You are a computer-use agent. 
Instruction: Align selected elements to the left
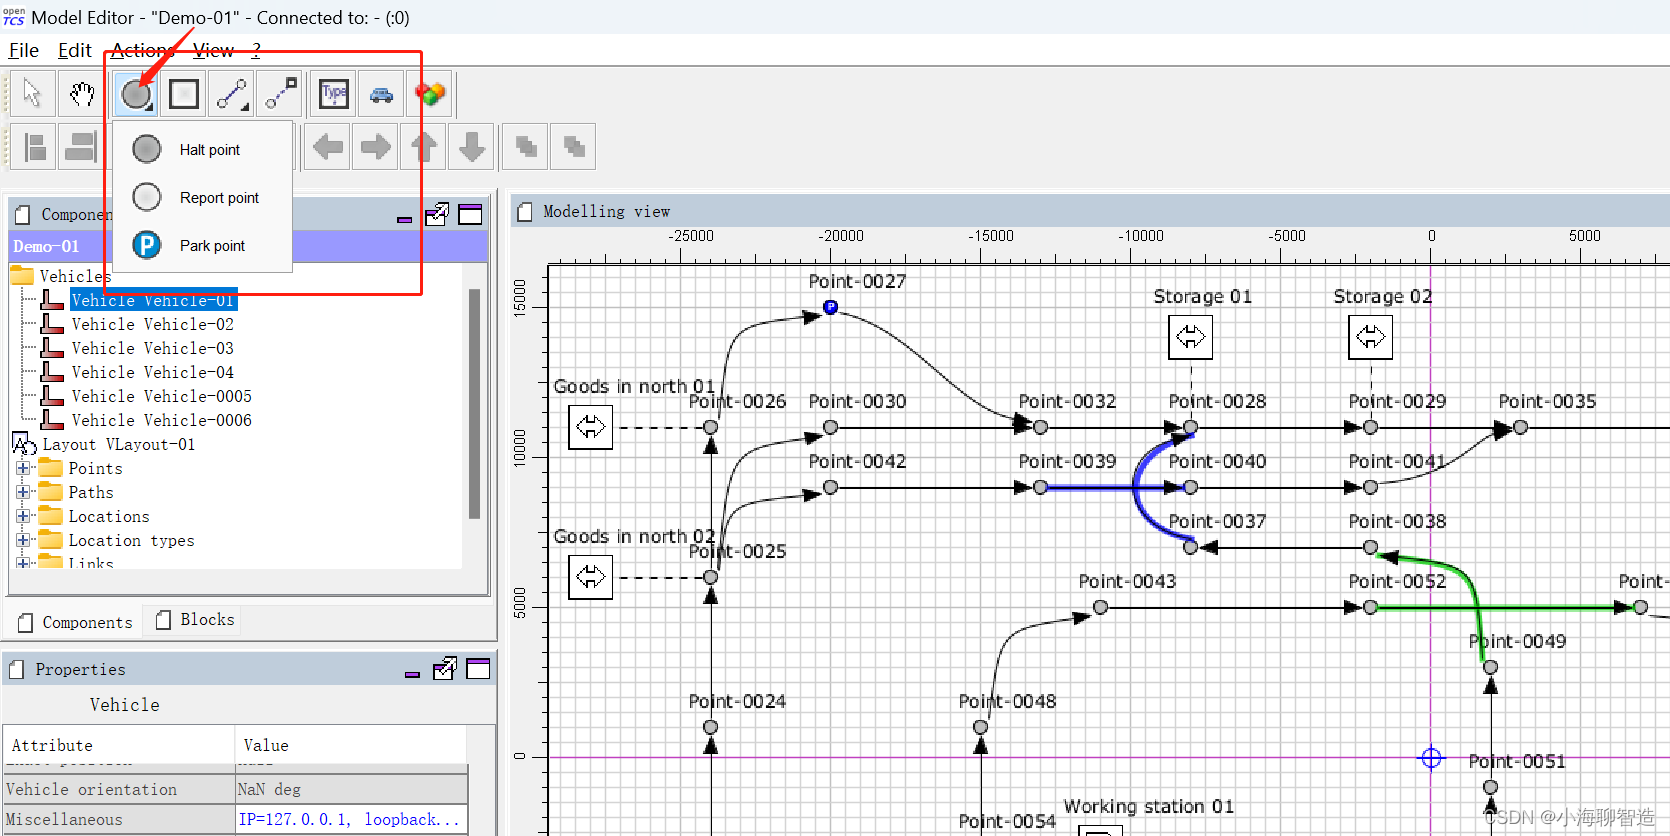(34, 147)
